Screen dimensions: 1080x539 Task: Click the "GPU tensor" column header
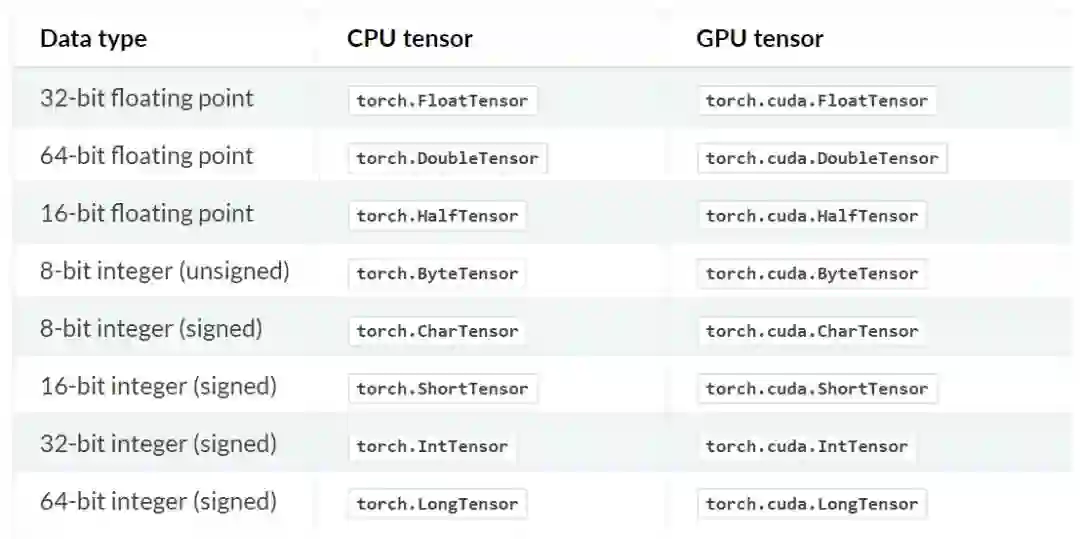point(760,39)
